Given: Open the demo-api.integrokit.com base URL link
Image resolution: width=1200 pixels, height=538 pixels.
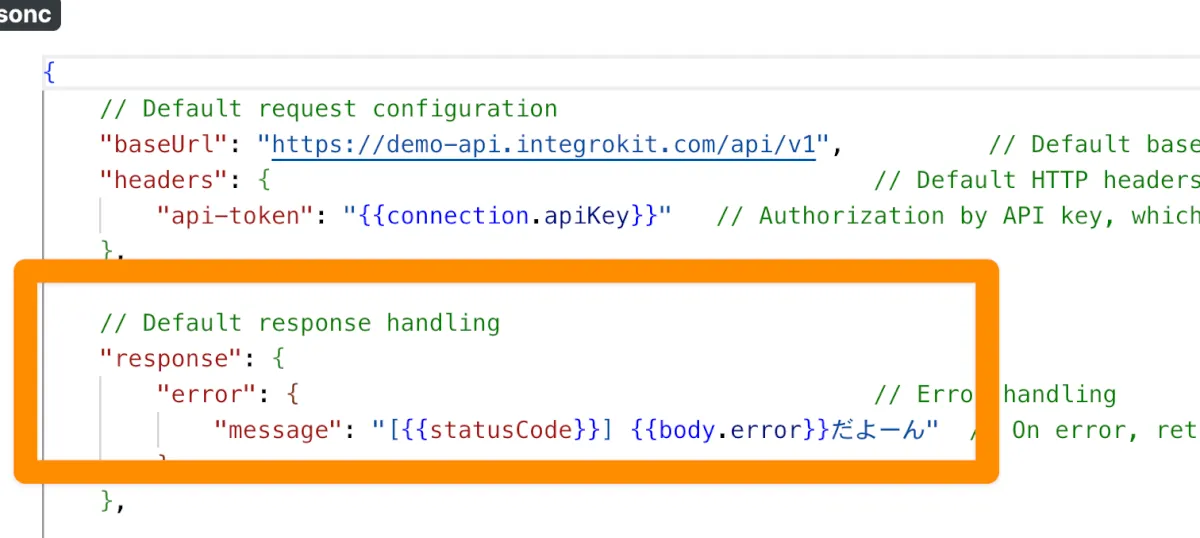Looking at the screenshot, I should (544, 144).
